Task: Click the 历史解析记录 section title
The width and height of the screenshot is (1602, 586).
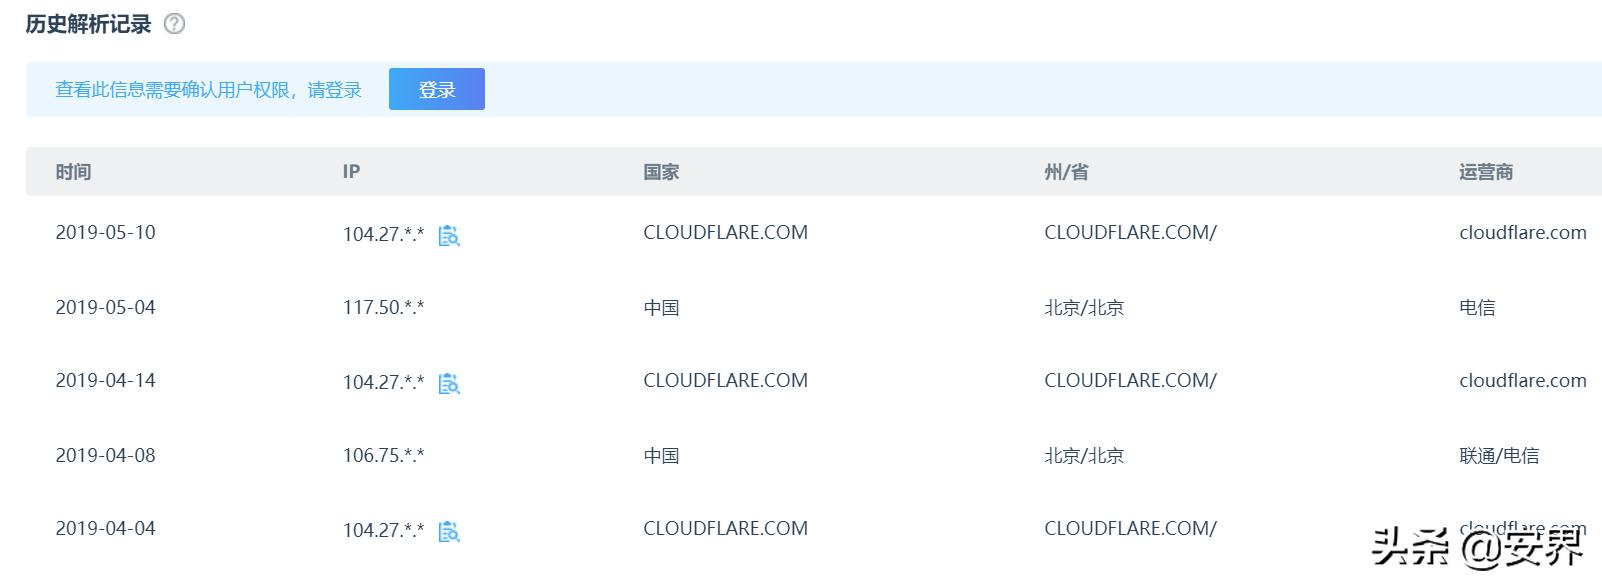Action: tap(88, 24)
